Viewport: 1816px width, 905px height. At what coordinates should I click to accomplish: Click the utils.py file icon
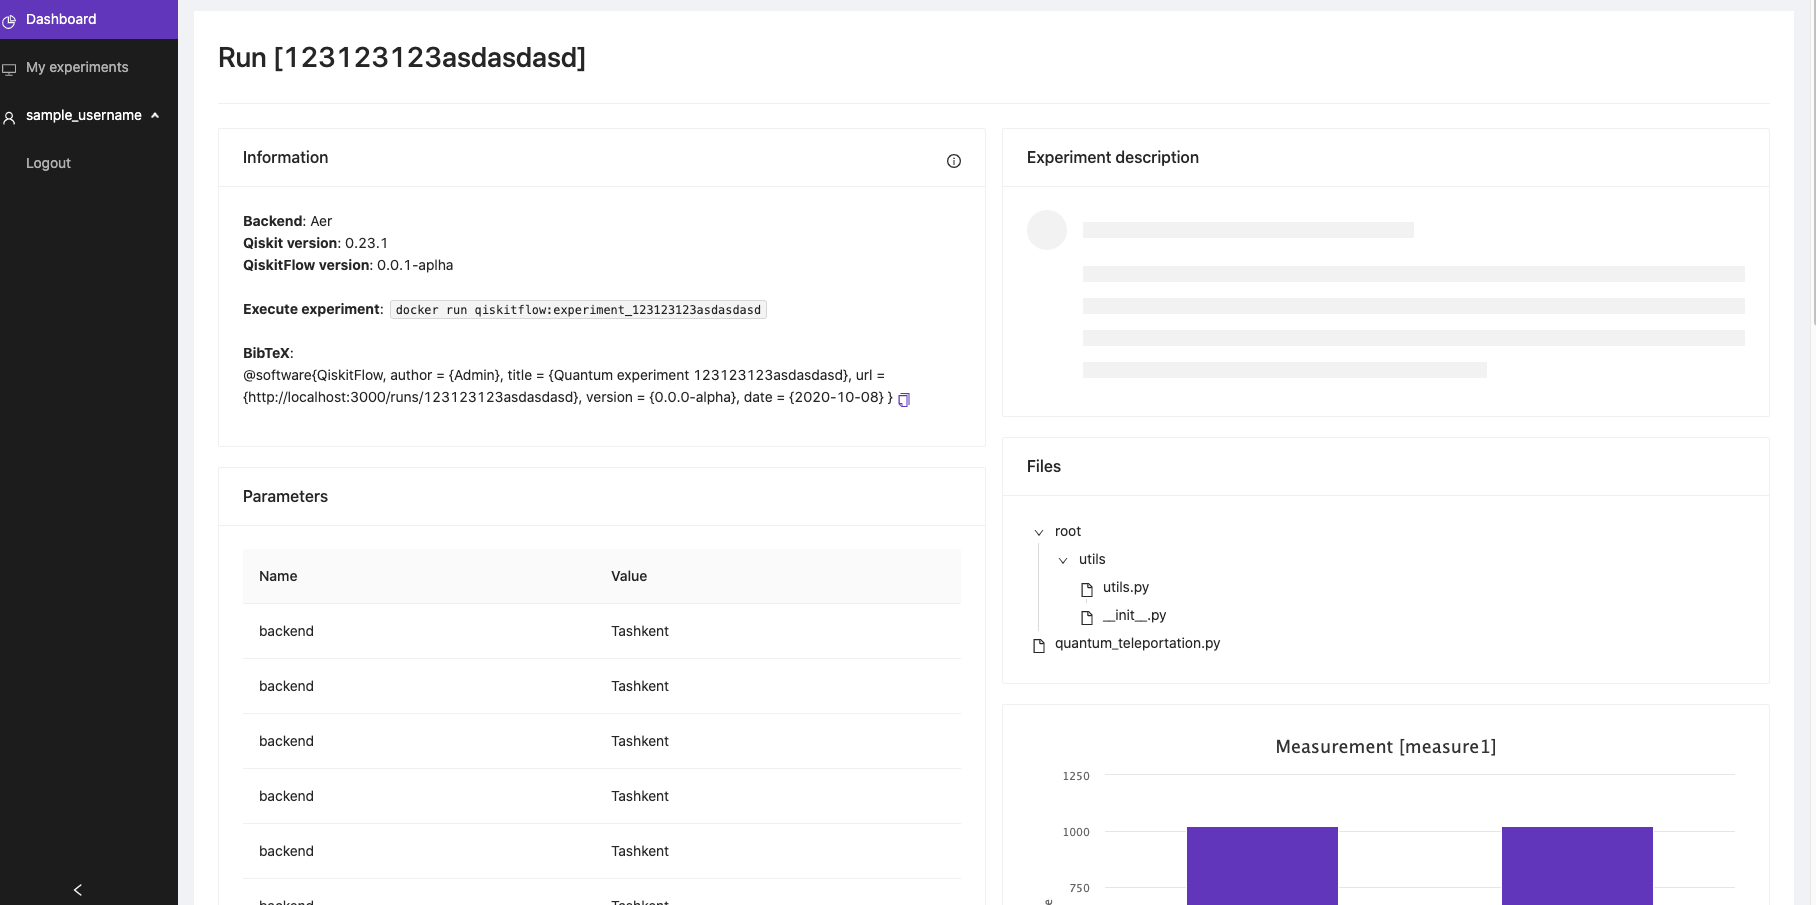tap(1087, 589)
